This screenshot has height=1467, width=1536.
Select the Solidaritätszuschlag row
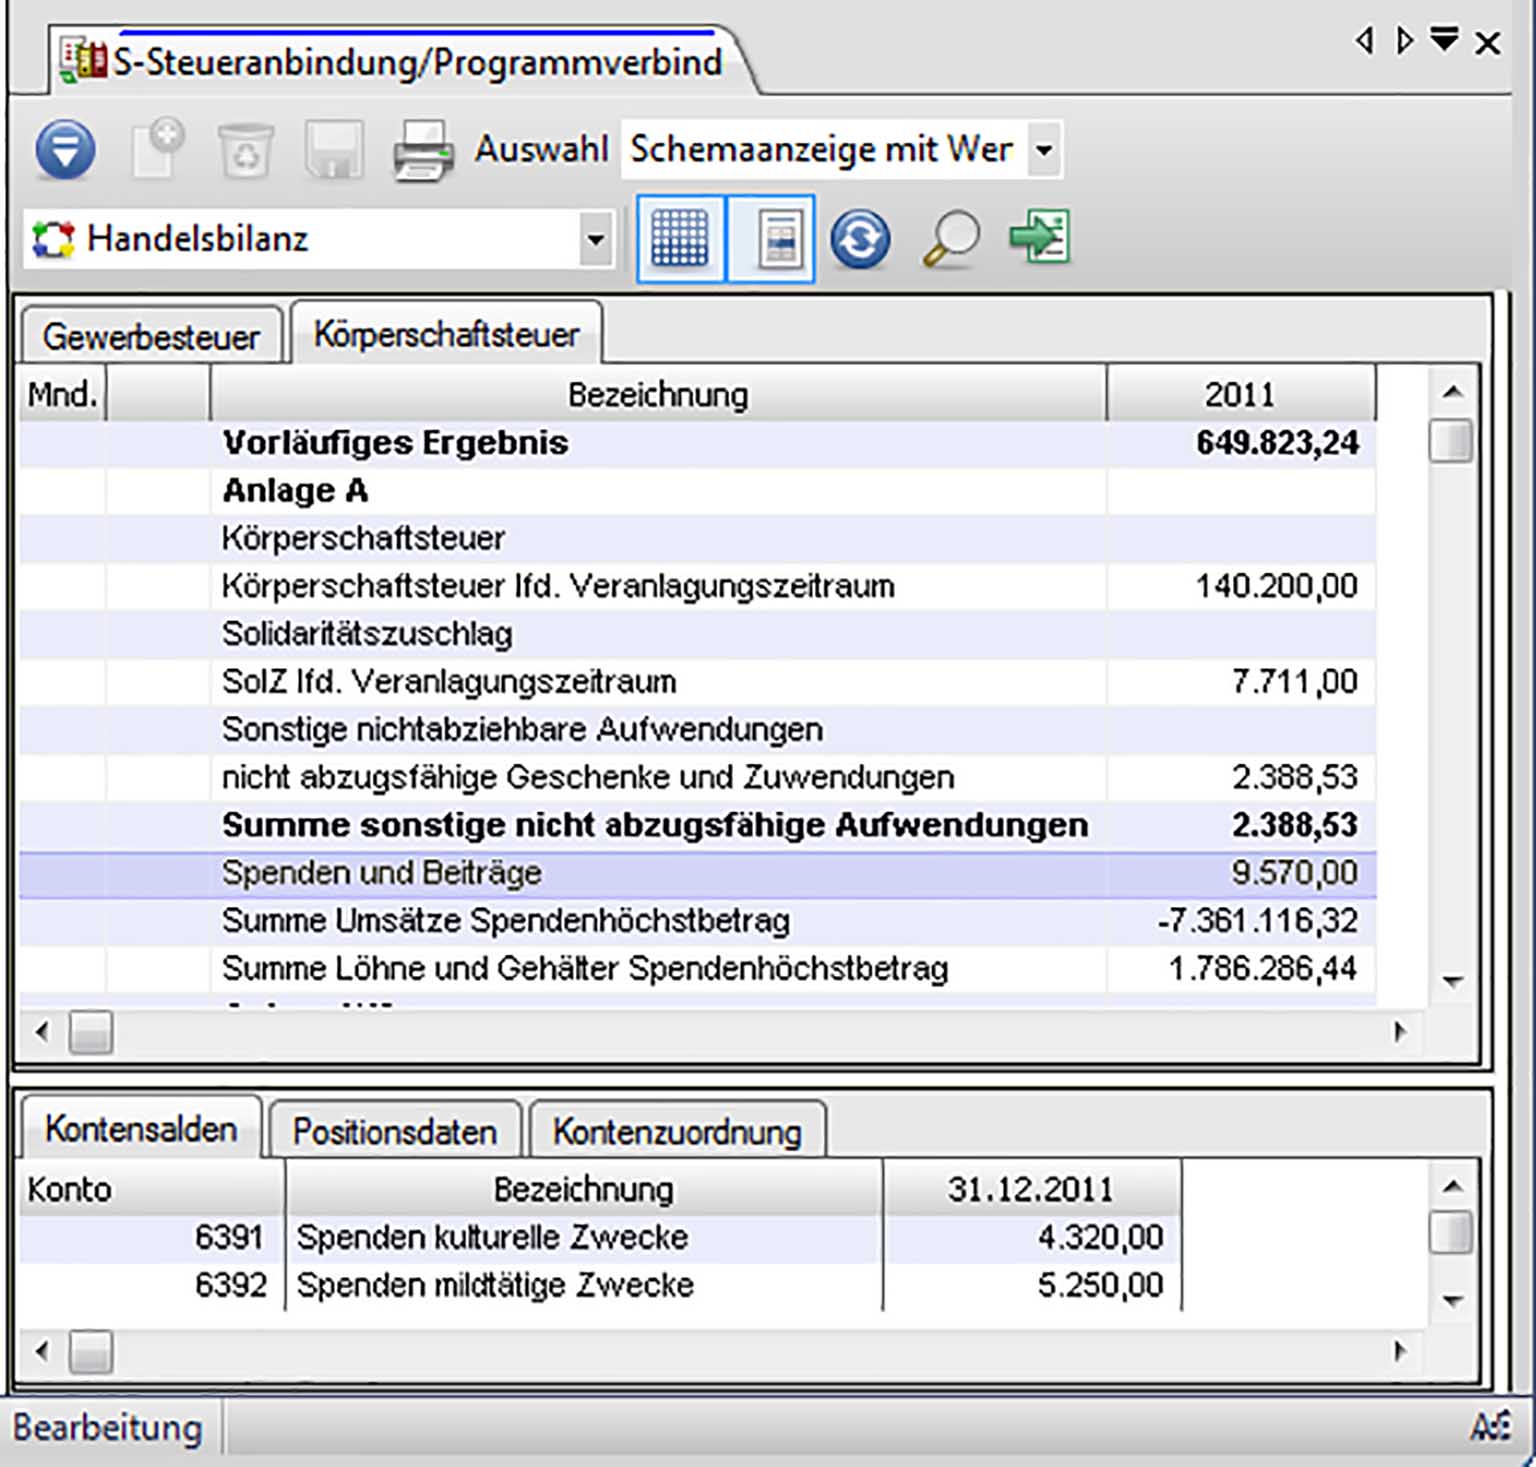[697, 634]
